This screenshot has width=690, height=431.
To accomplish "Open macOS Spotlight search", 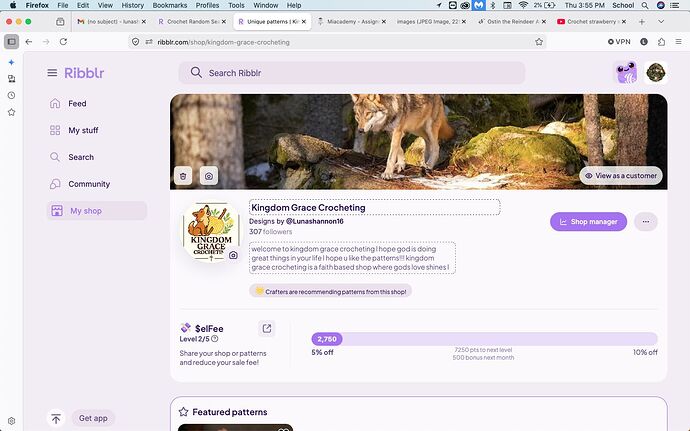I will point(645,5).
